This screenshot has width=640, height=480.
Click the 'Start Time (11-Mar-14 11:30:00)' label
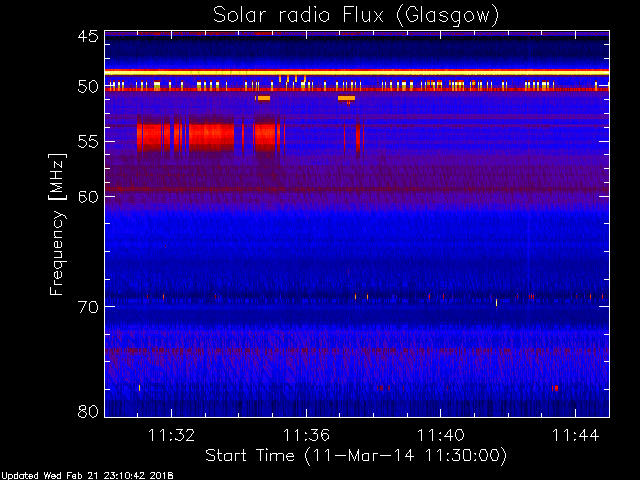coord(356,456)
